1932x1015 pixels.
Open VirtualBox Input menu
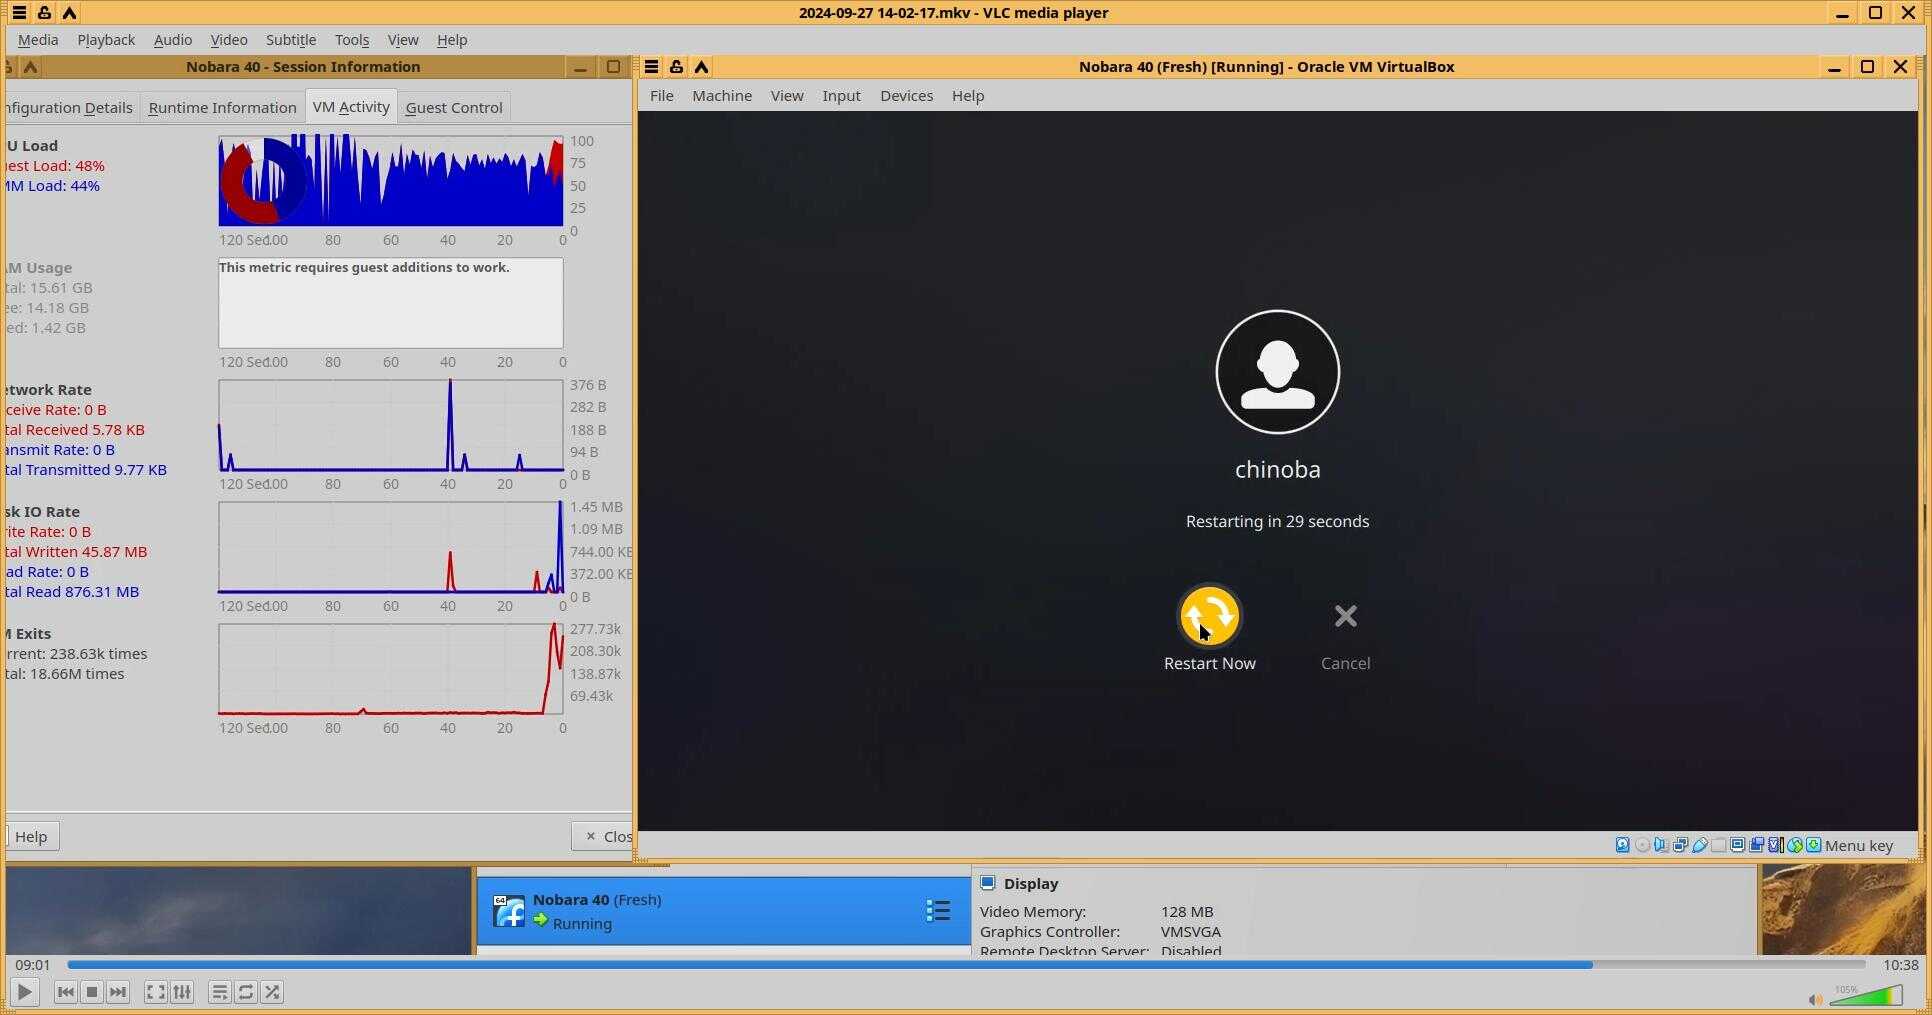[x=841, y=96]
